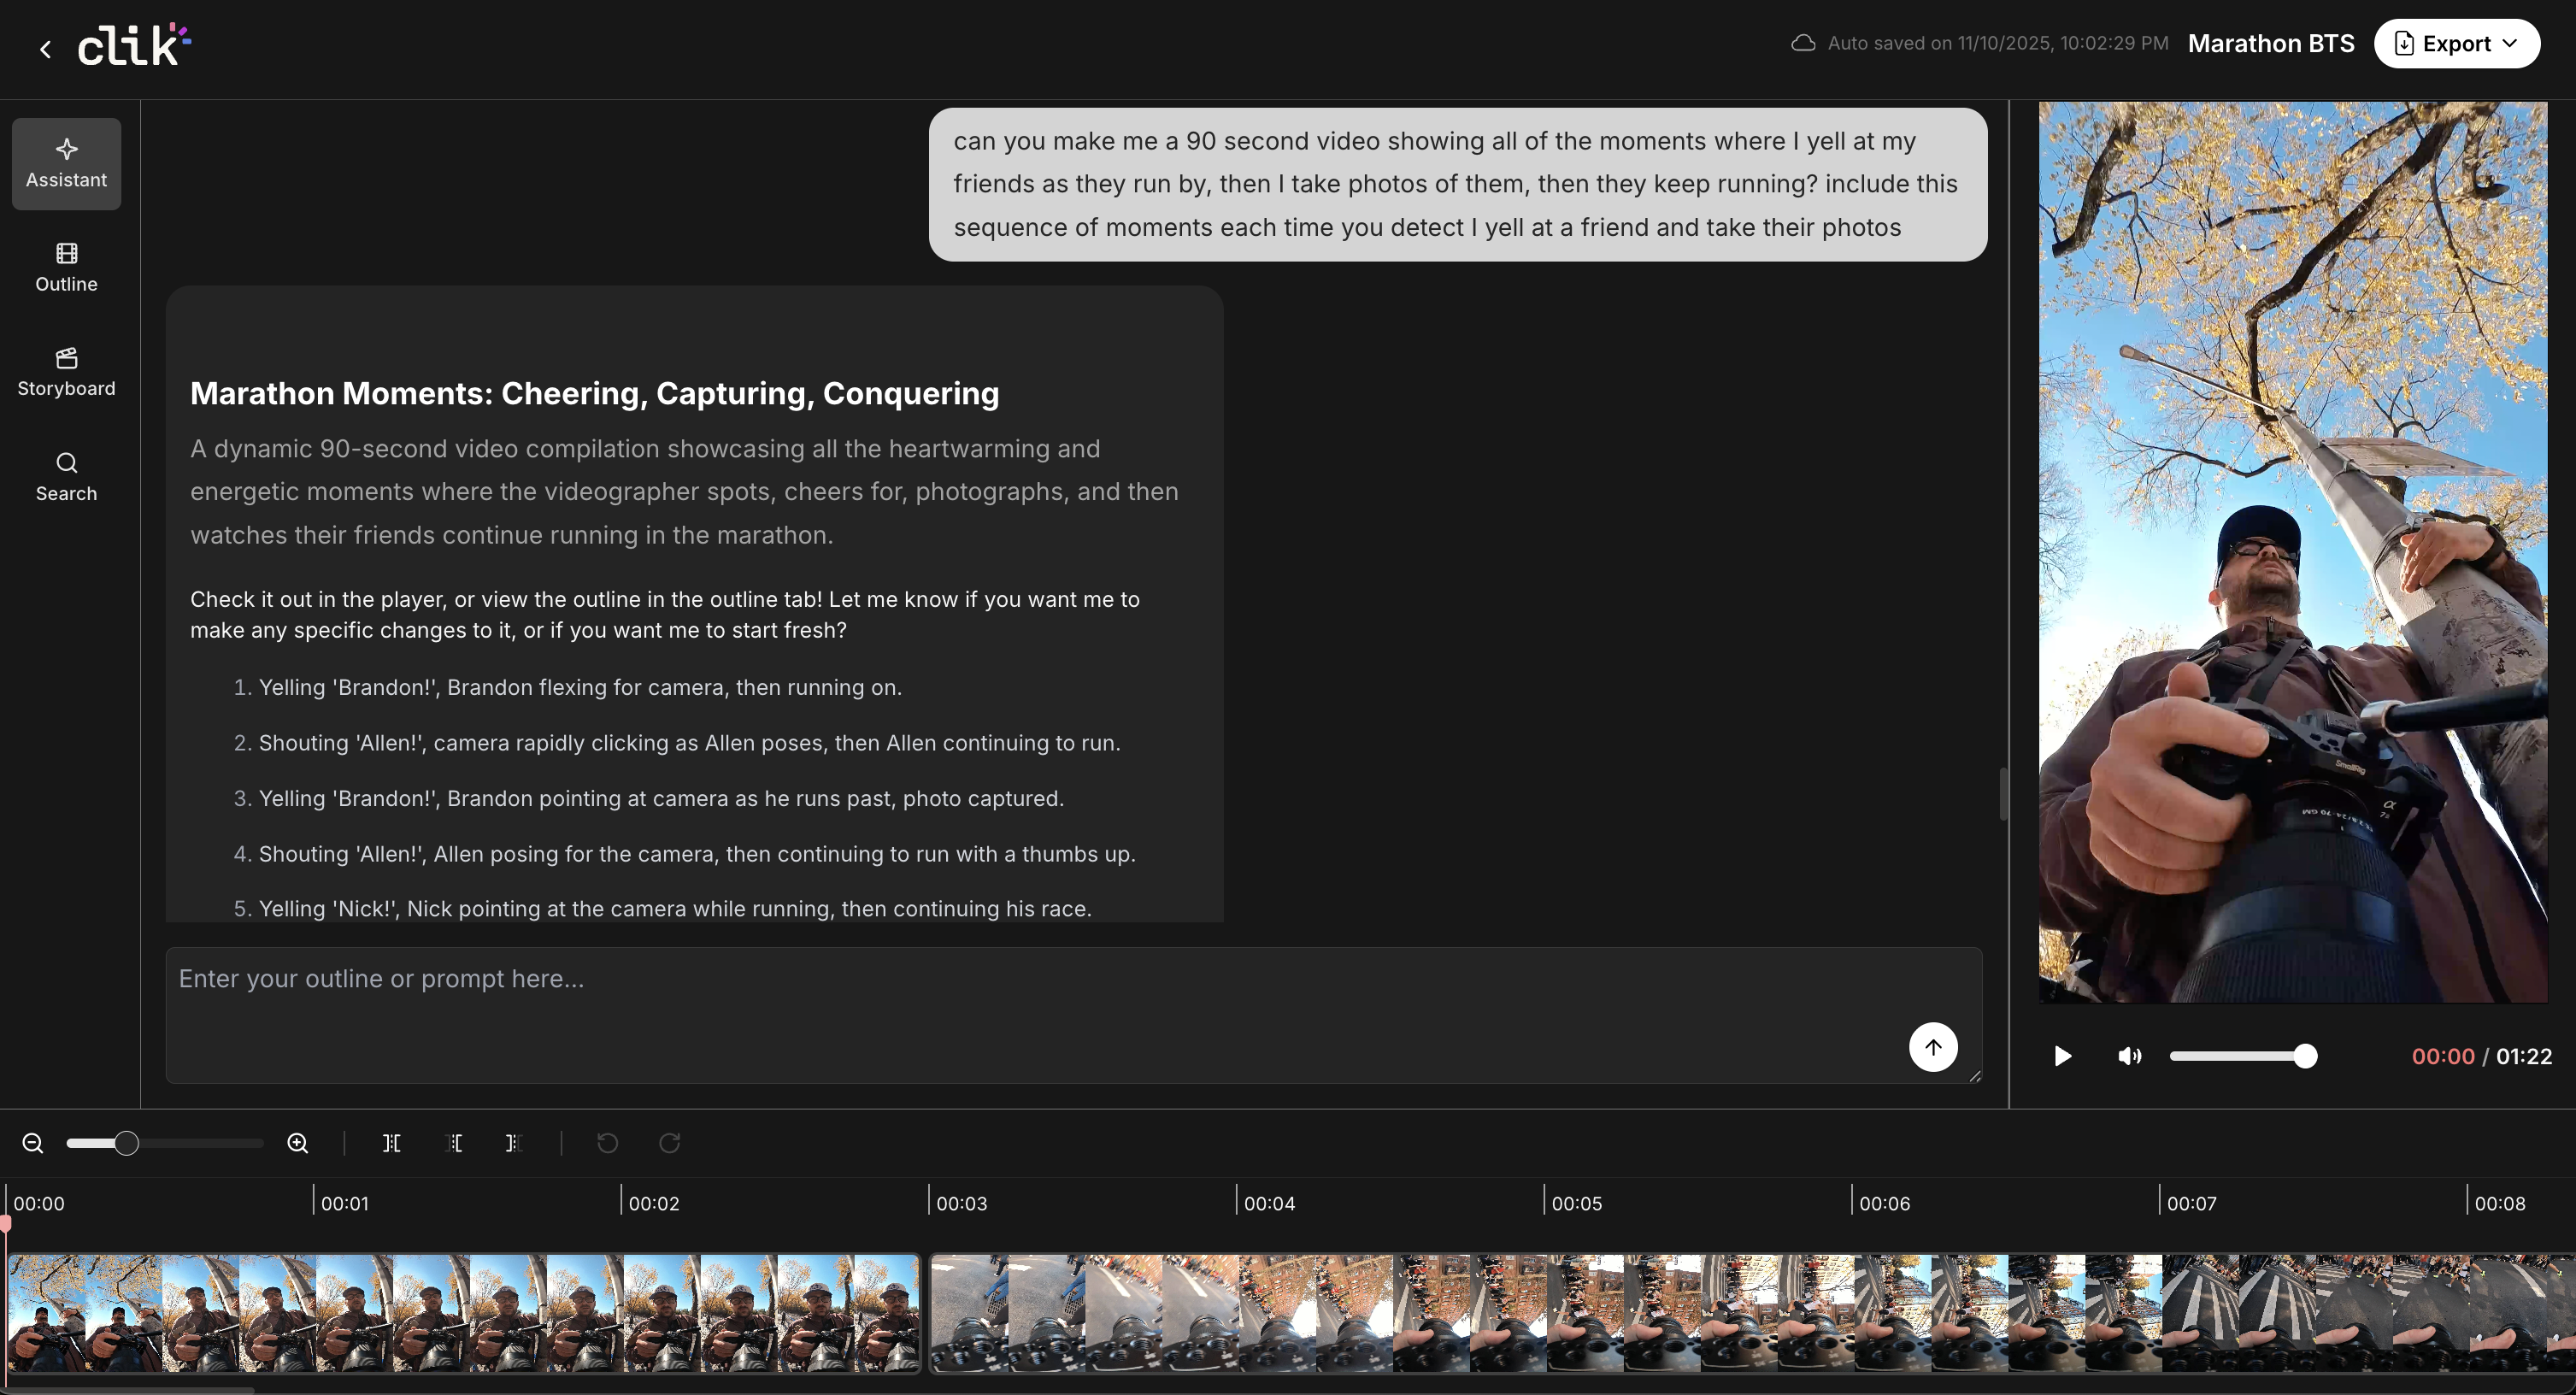
Task: Redo the last timeline edit
Action: click(x=668, y=1143)
